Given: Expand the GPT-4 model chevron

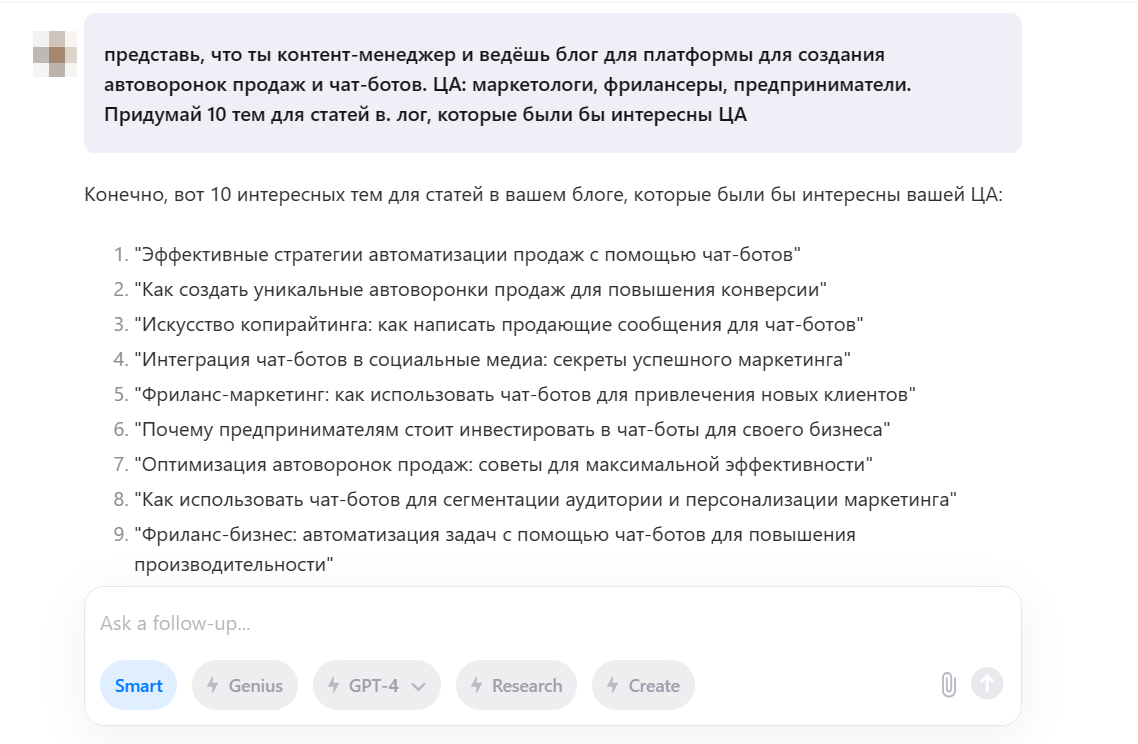Looking at the screenshot, I should coord(419,686).
